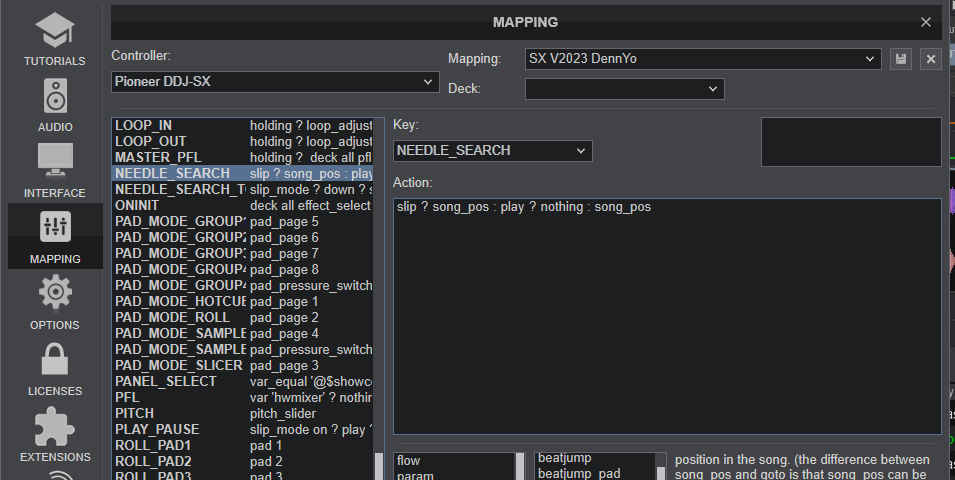Select the PITCH pitch_slider row
The image size is (955, 480).
pyautogui.click(x=243, y=413)
